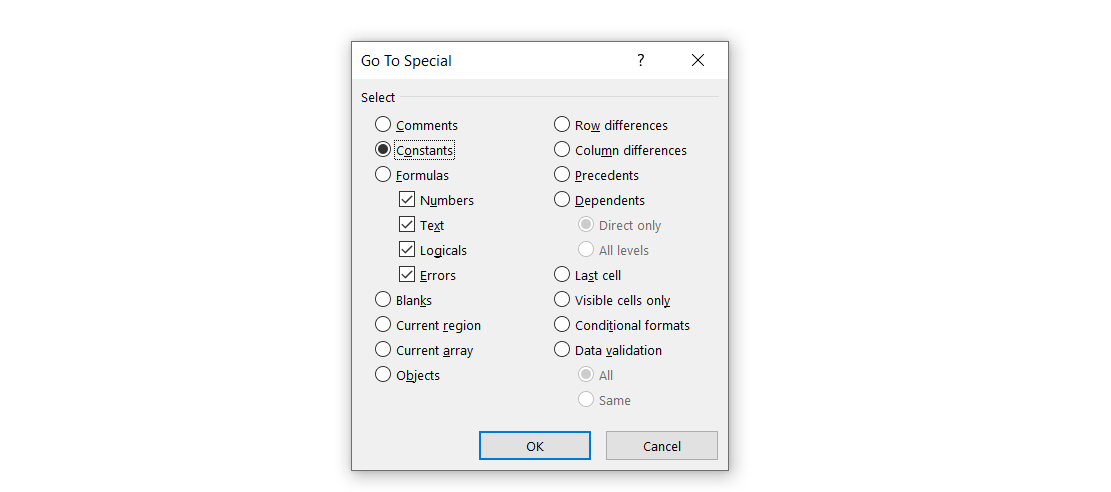Select the Dependents radio button
The image size is (1111, 492).
tap(562, 200)
